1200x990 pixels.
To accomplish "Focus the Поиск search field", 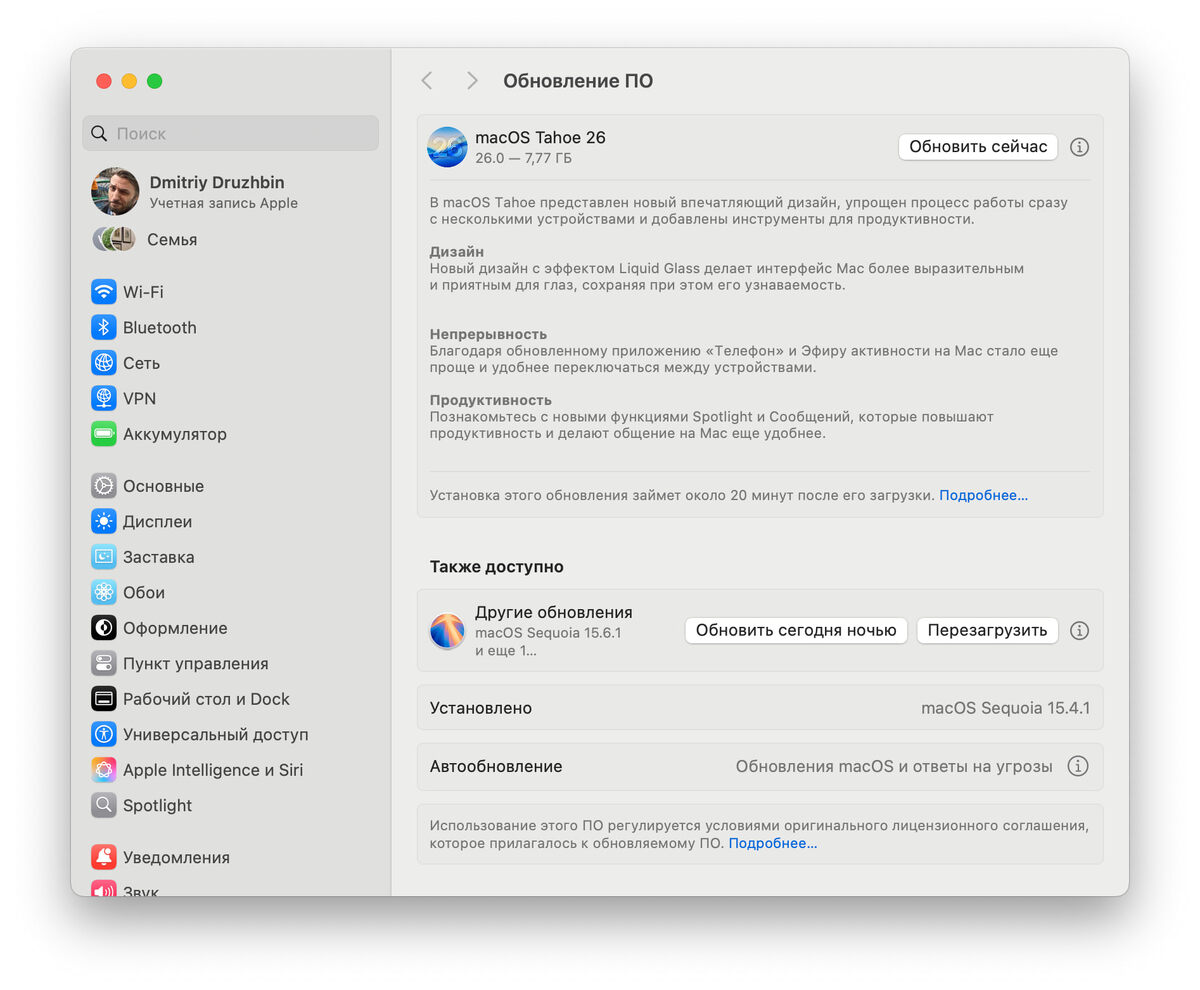I will [231, 133].
